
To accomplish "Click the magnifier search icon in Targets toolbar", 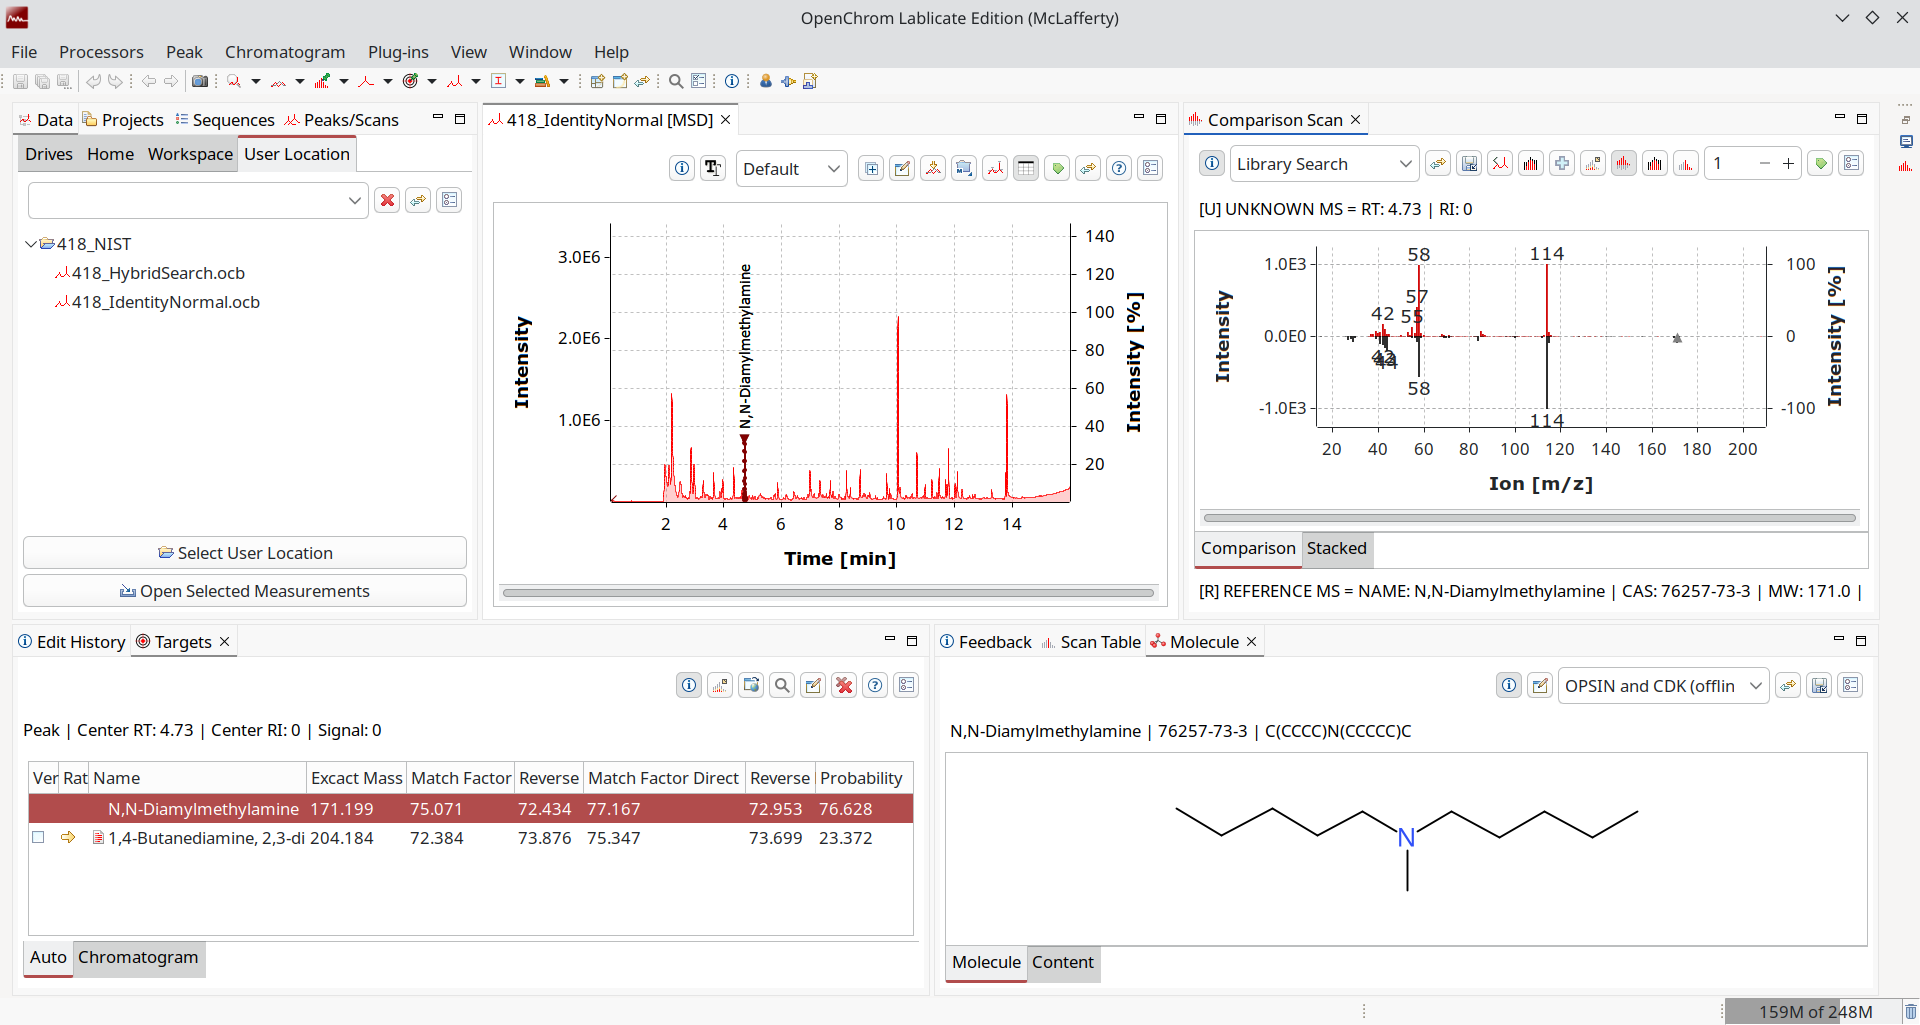I will click(x=782, y=686).
